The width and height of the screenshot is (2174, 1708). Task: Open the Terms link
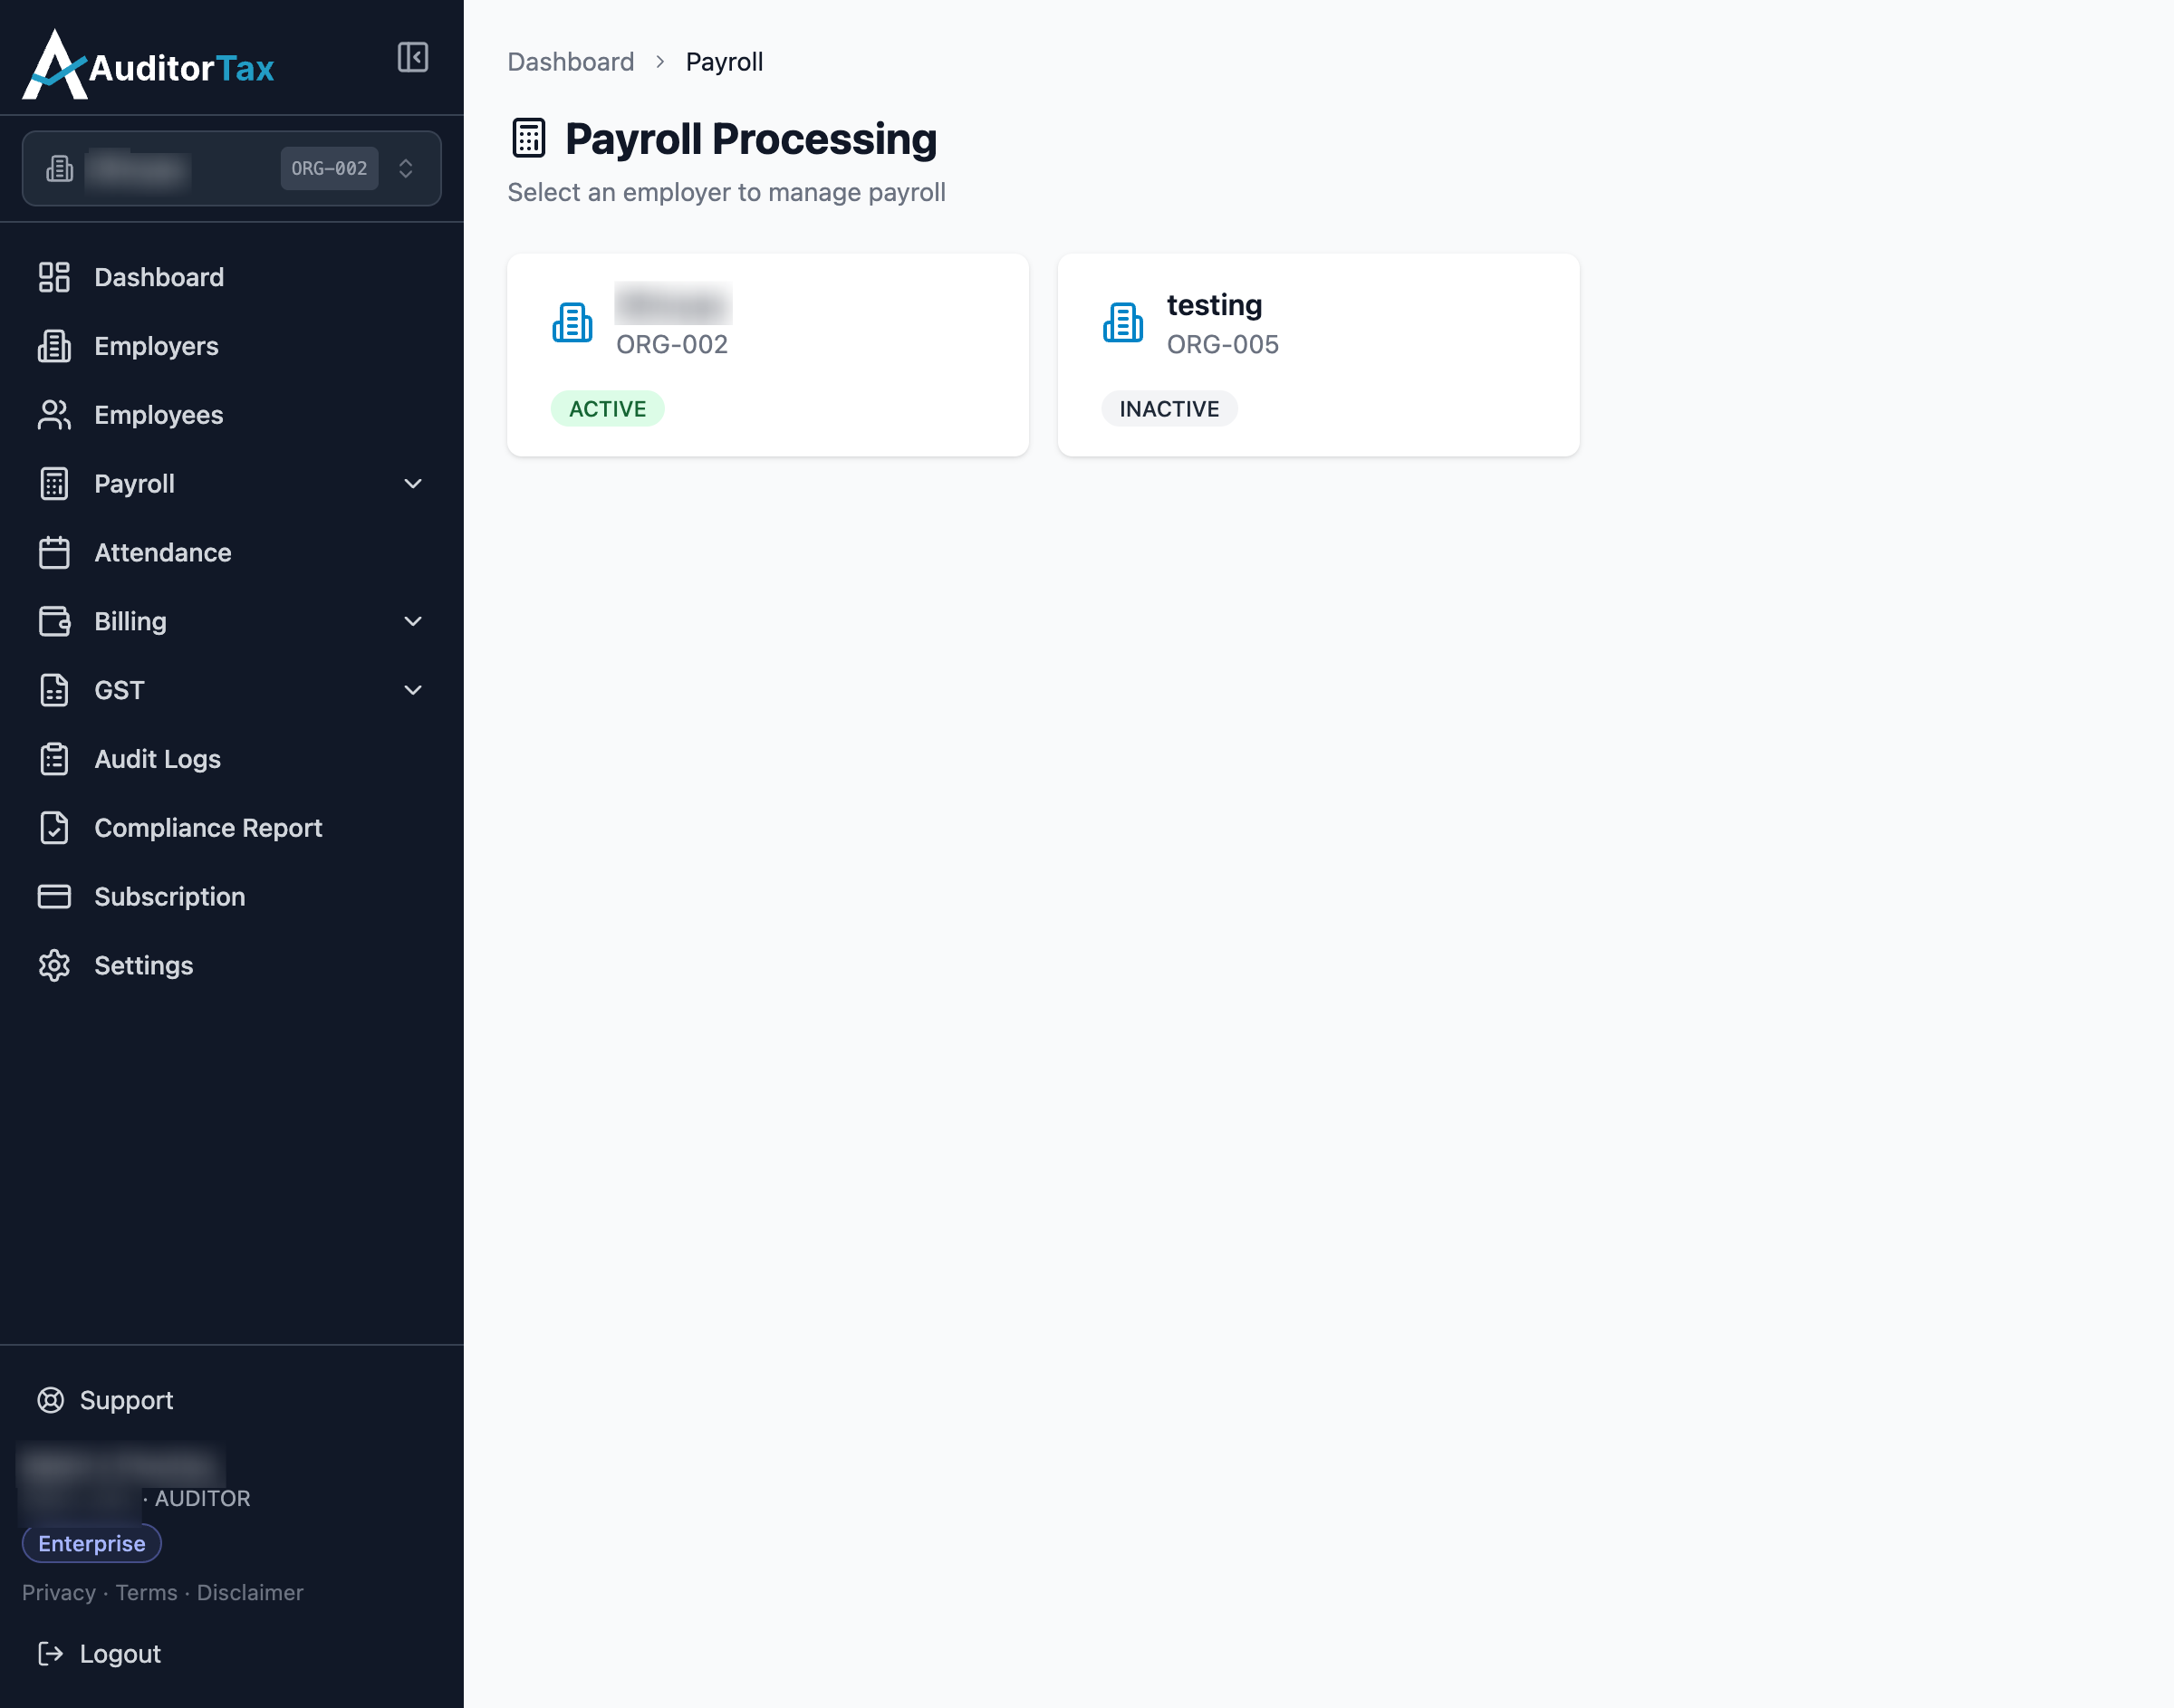(146, 1593)
